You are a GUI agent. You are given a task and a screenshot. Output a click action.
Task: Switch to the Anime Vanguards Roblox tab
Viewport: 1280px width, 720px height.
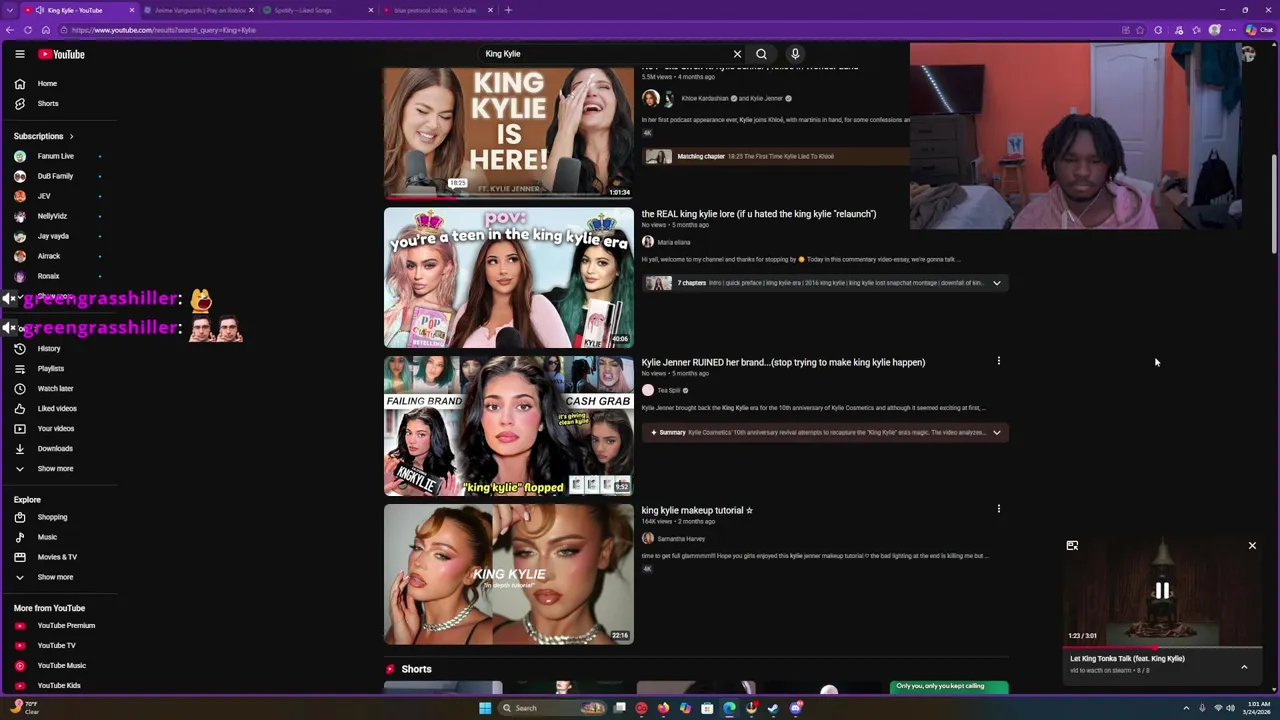pyautogui.click(x=200, y=10)
